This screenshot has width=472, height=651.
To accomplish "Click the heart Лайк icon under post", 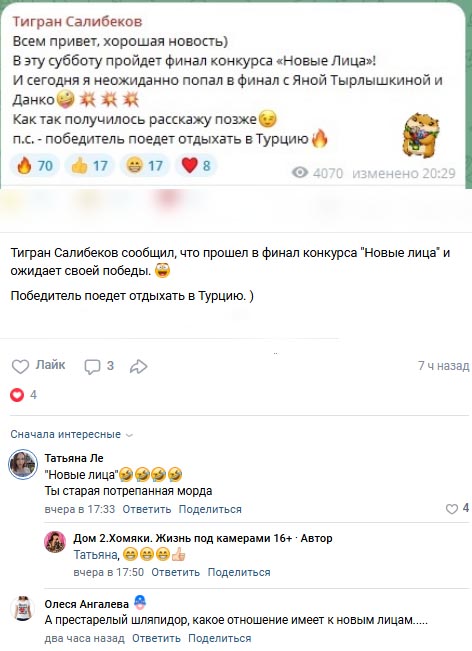I will click(x=20, y=367).
